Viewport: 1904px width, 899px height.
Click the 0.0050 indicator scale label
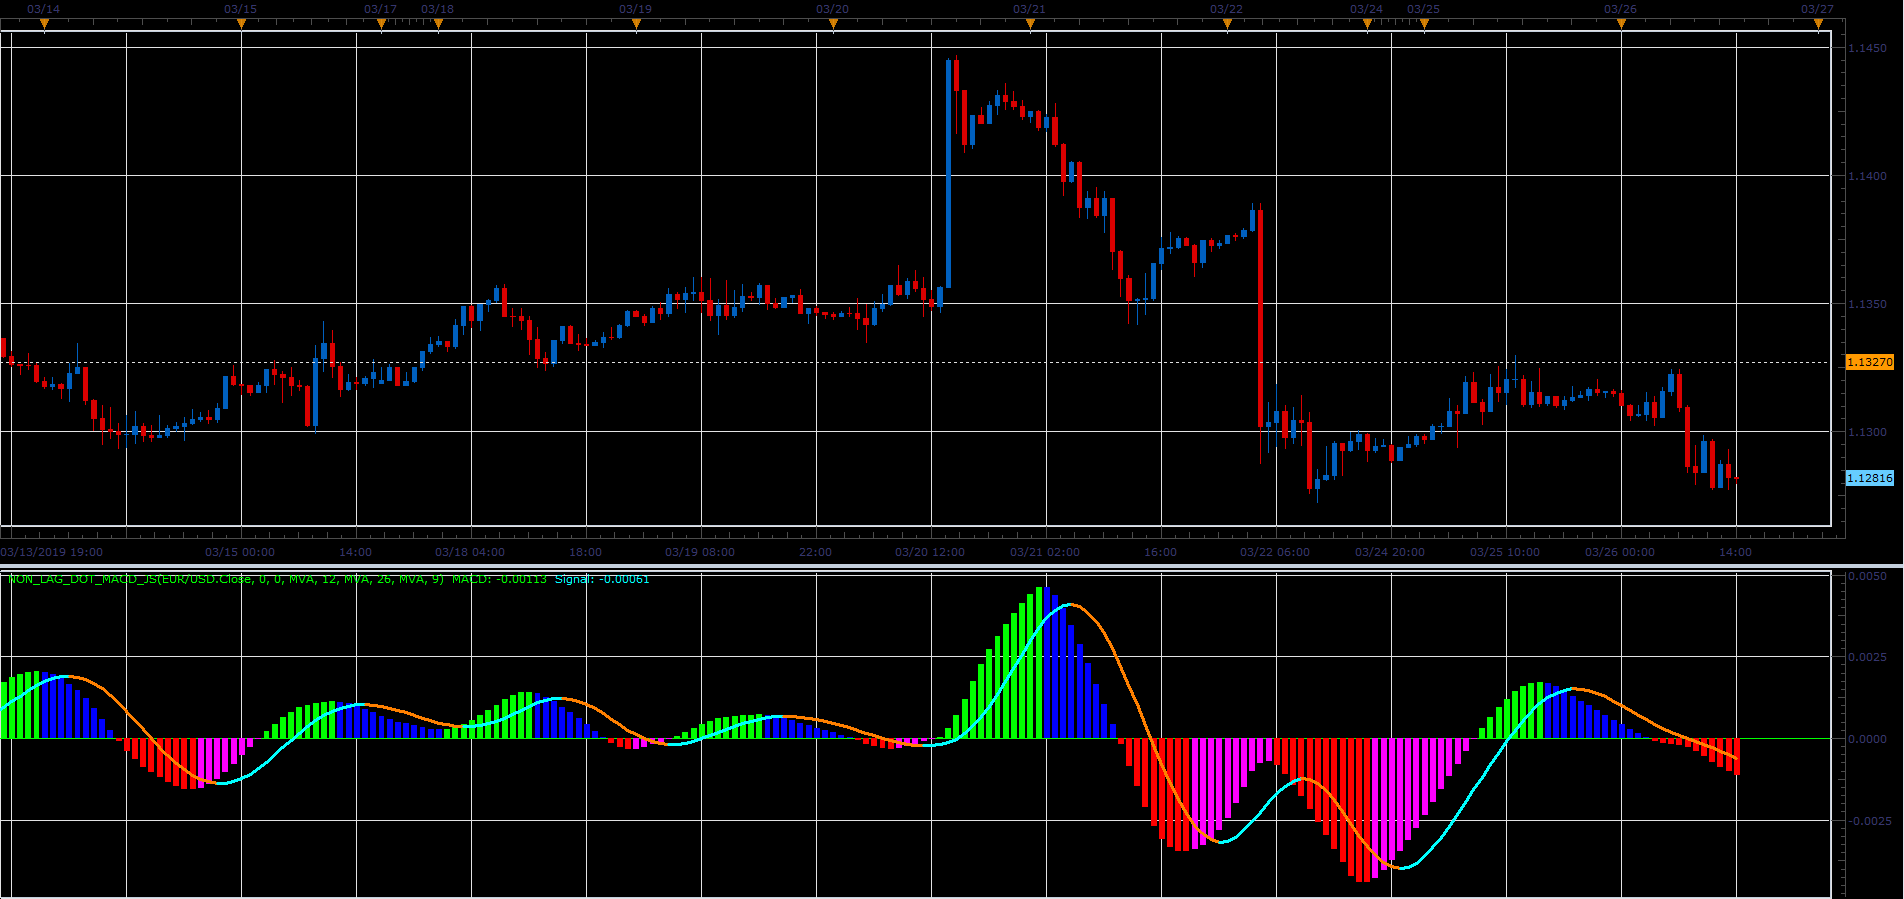point(1868,576)
